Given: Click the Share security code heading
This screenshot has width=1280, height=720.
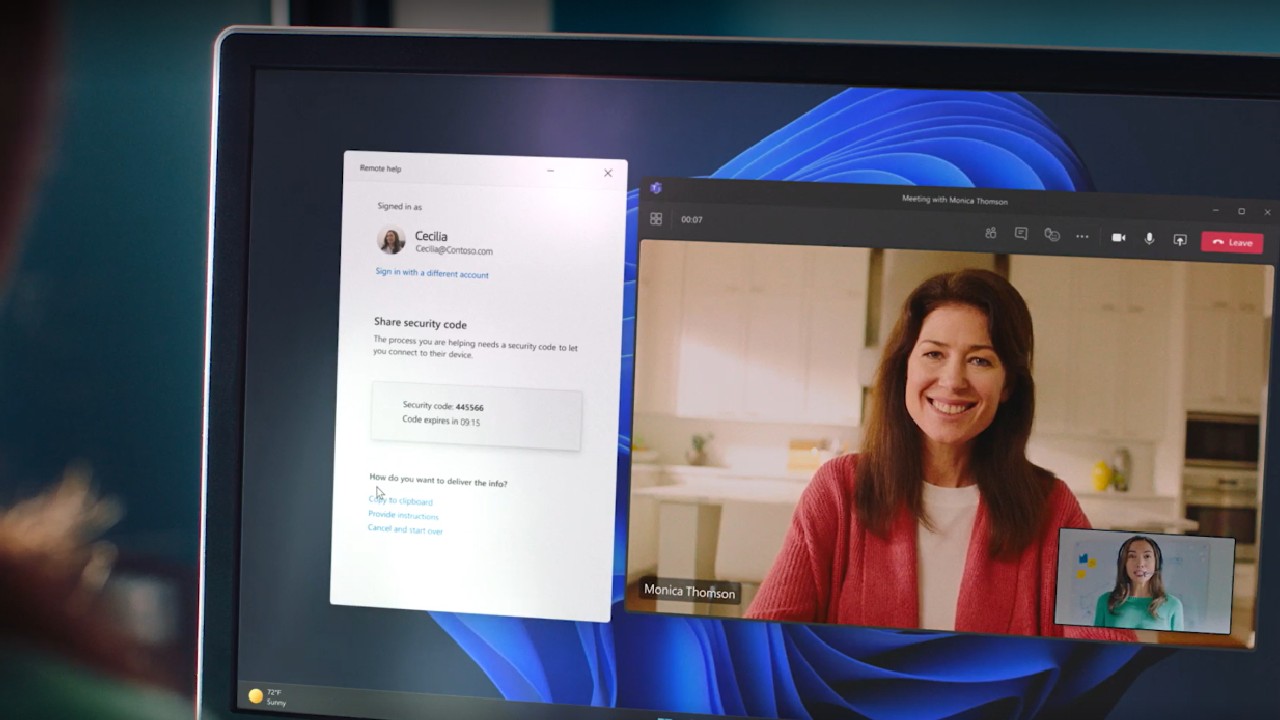Looking at the screenshot, I should [x=420, y=323].
